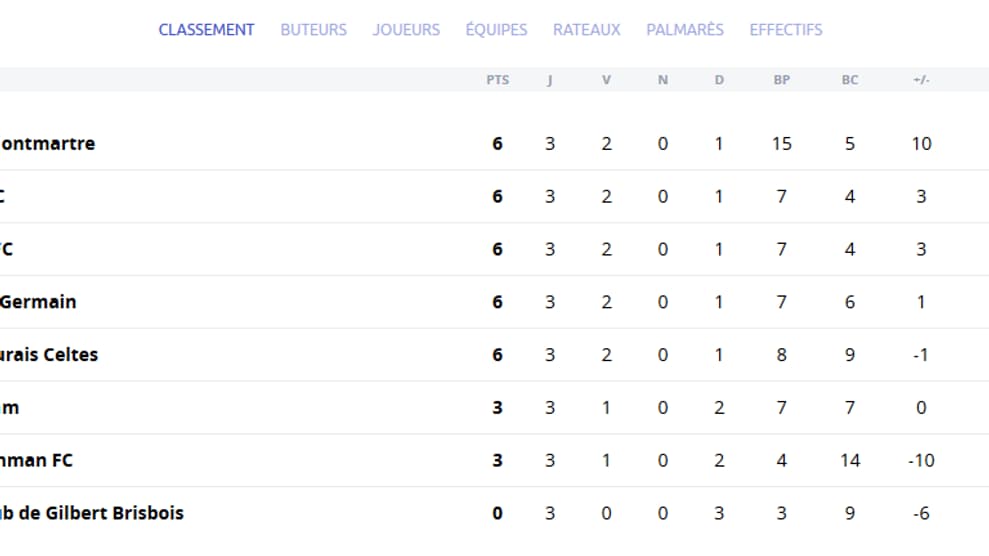View the EFFECTIFS tab
The width and height of the screenshot is (989, 556).
coord(786,30)
